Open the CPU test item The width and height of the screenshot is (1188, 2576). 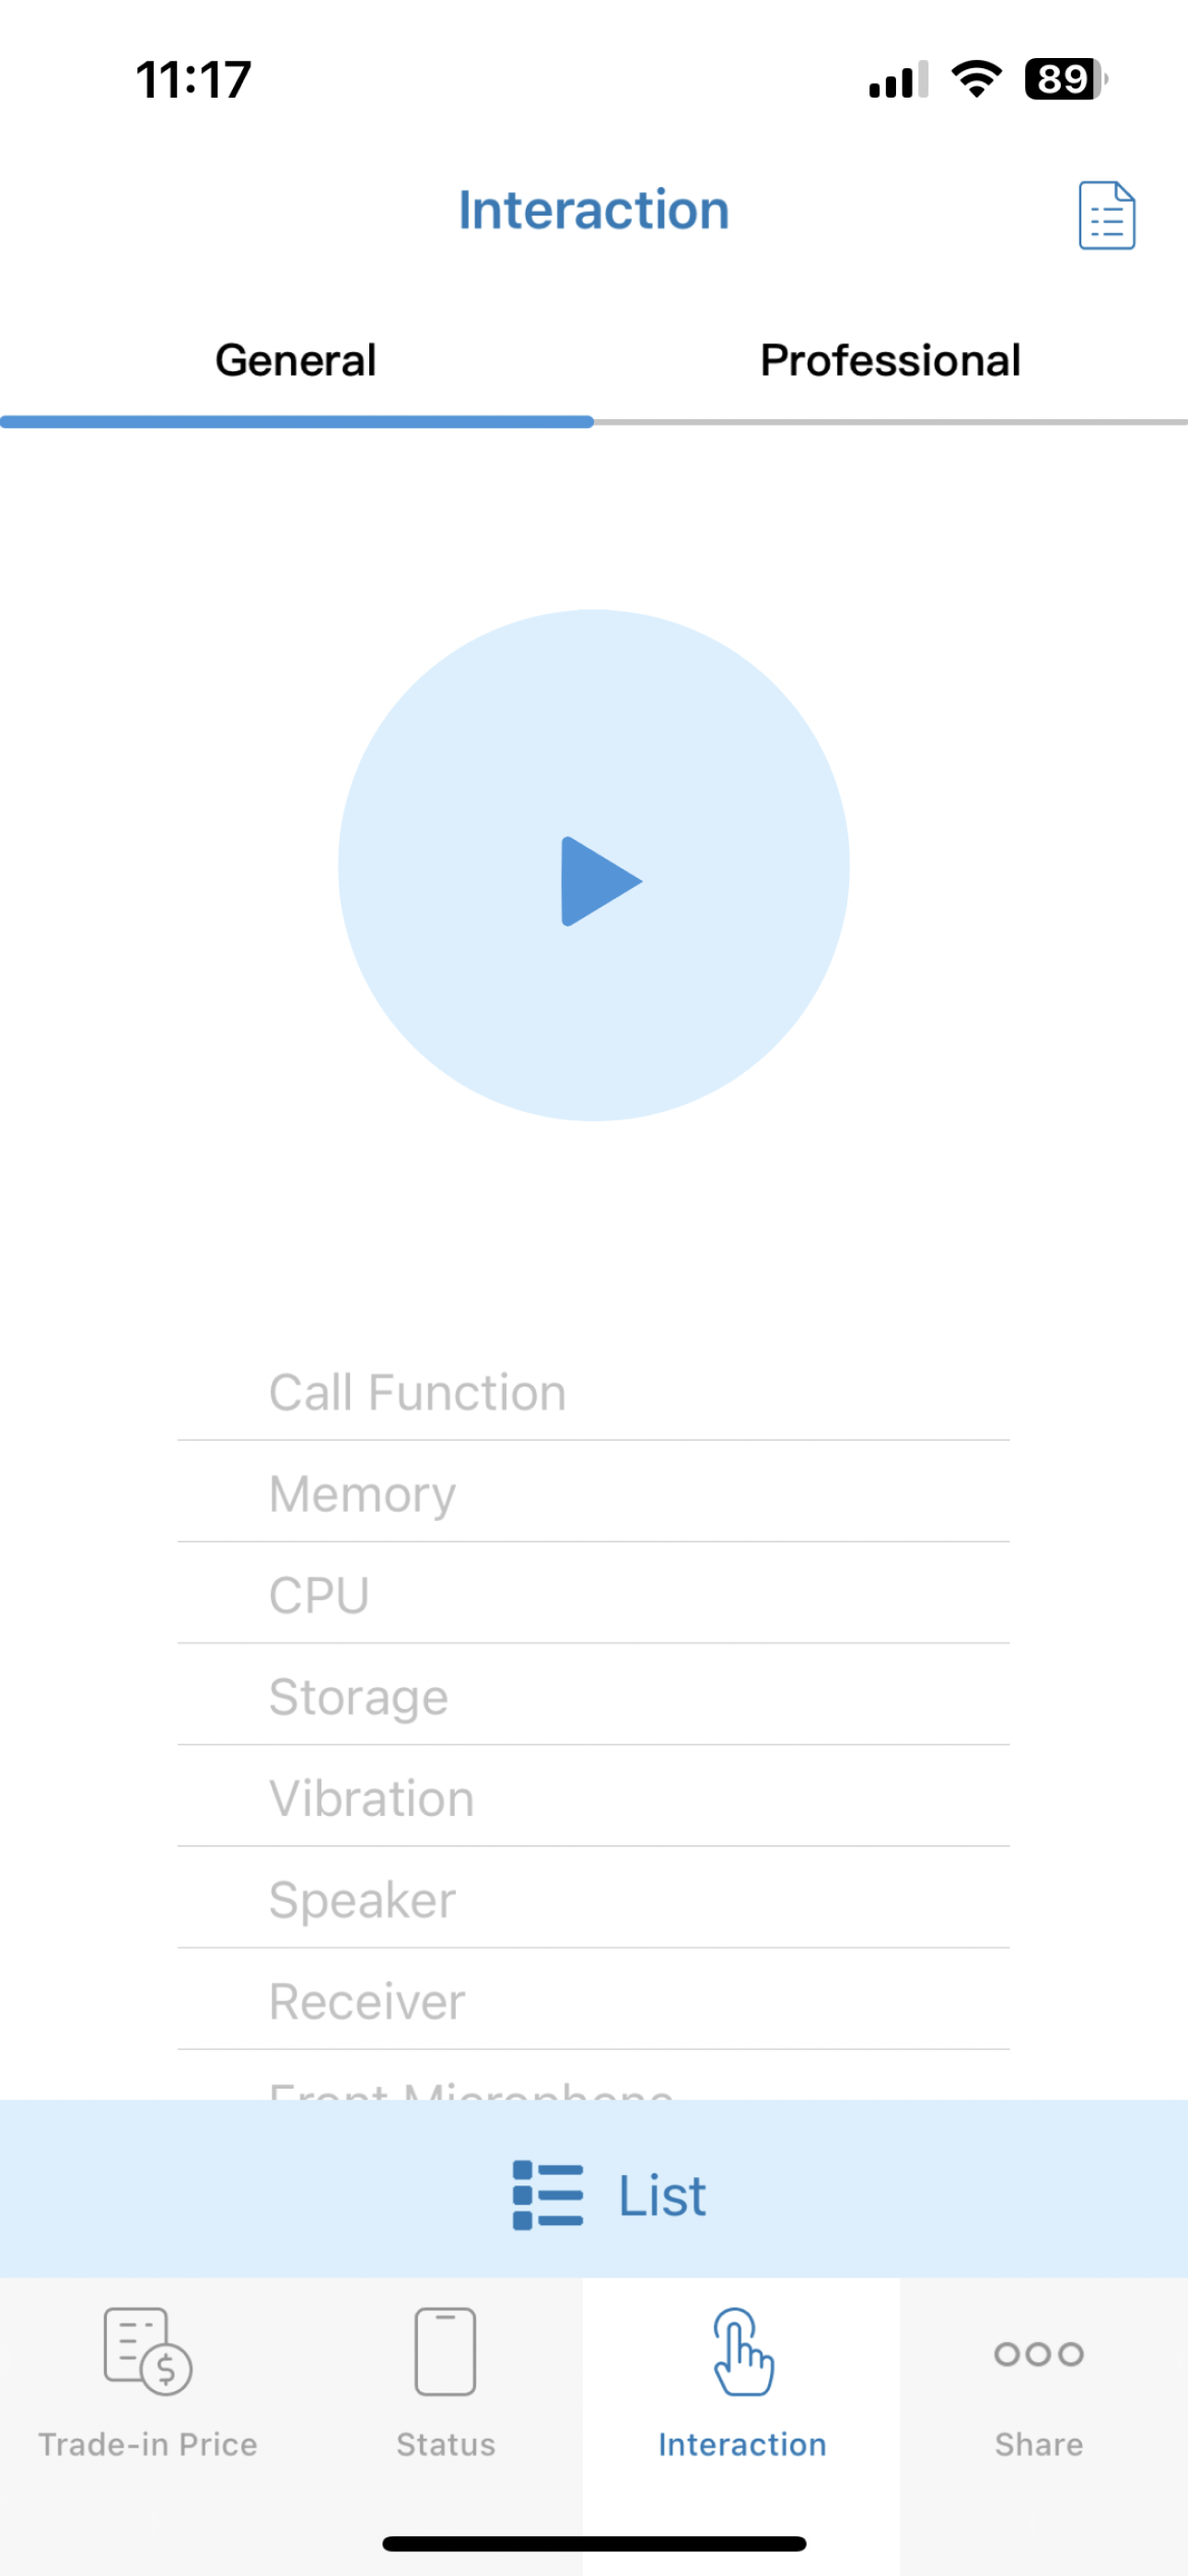[594, 1595]
